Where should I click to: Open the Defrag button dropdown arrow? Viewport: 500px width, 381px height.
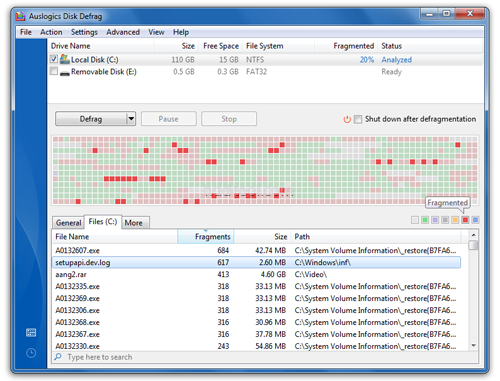point(131,119)
